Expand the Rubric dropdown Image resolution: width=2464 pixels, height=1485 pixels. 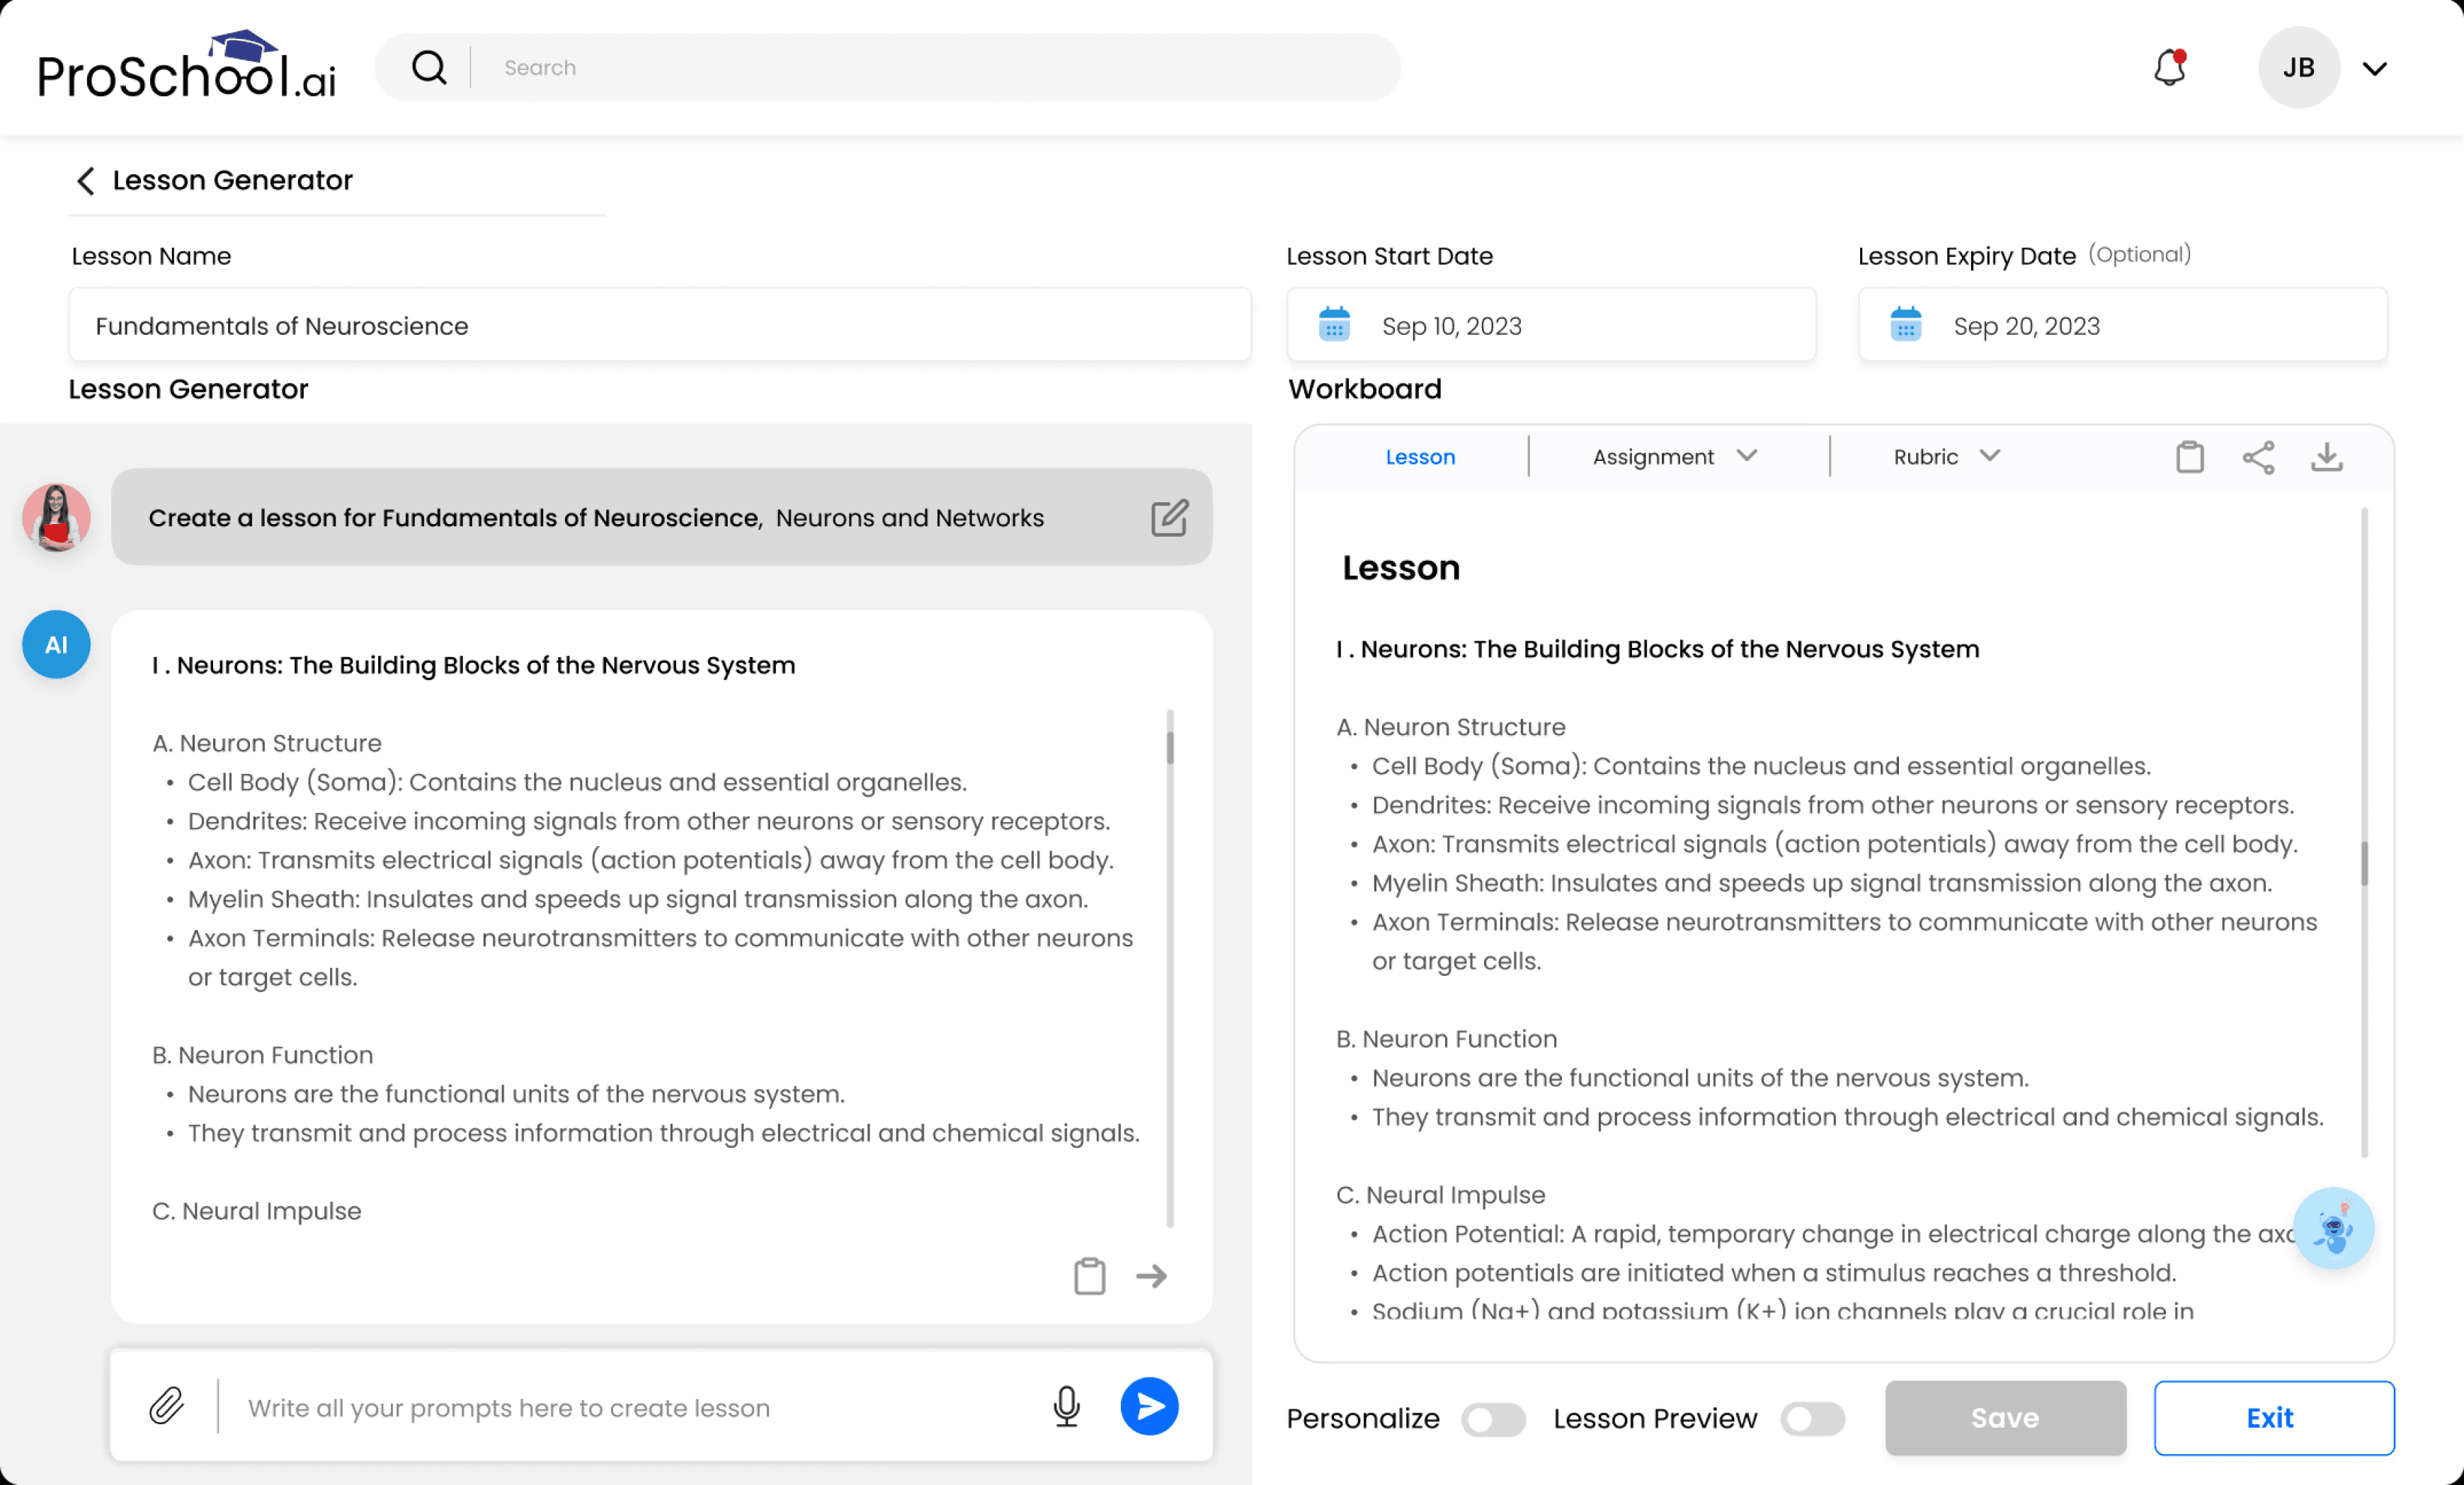(1945, 457)
